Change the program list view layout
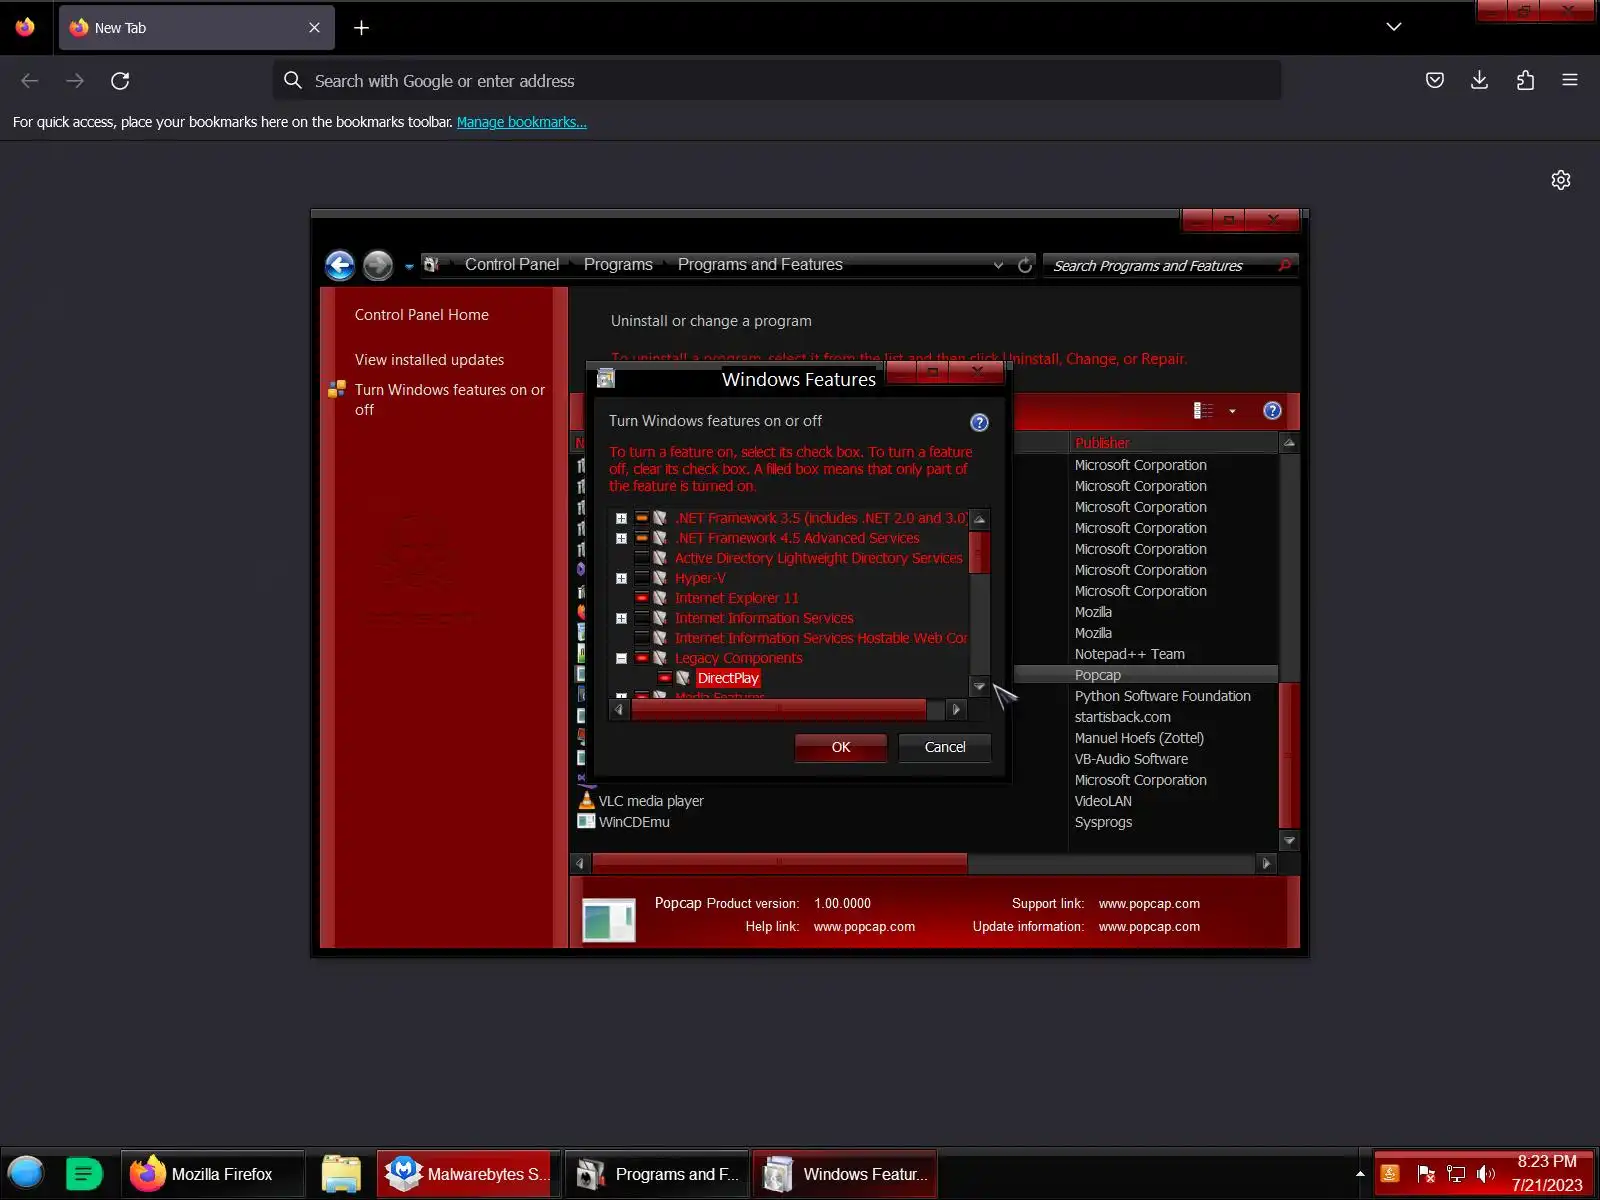This screenshot has width=1600, height=1200. point(1203,411)
